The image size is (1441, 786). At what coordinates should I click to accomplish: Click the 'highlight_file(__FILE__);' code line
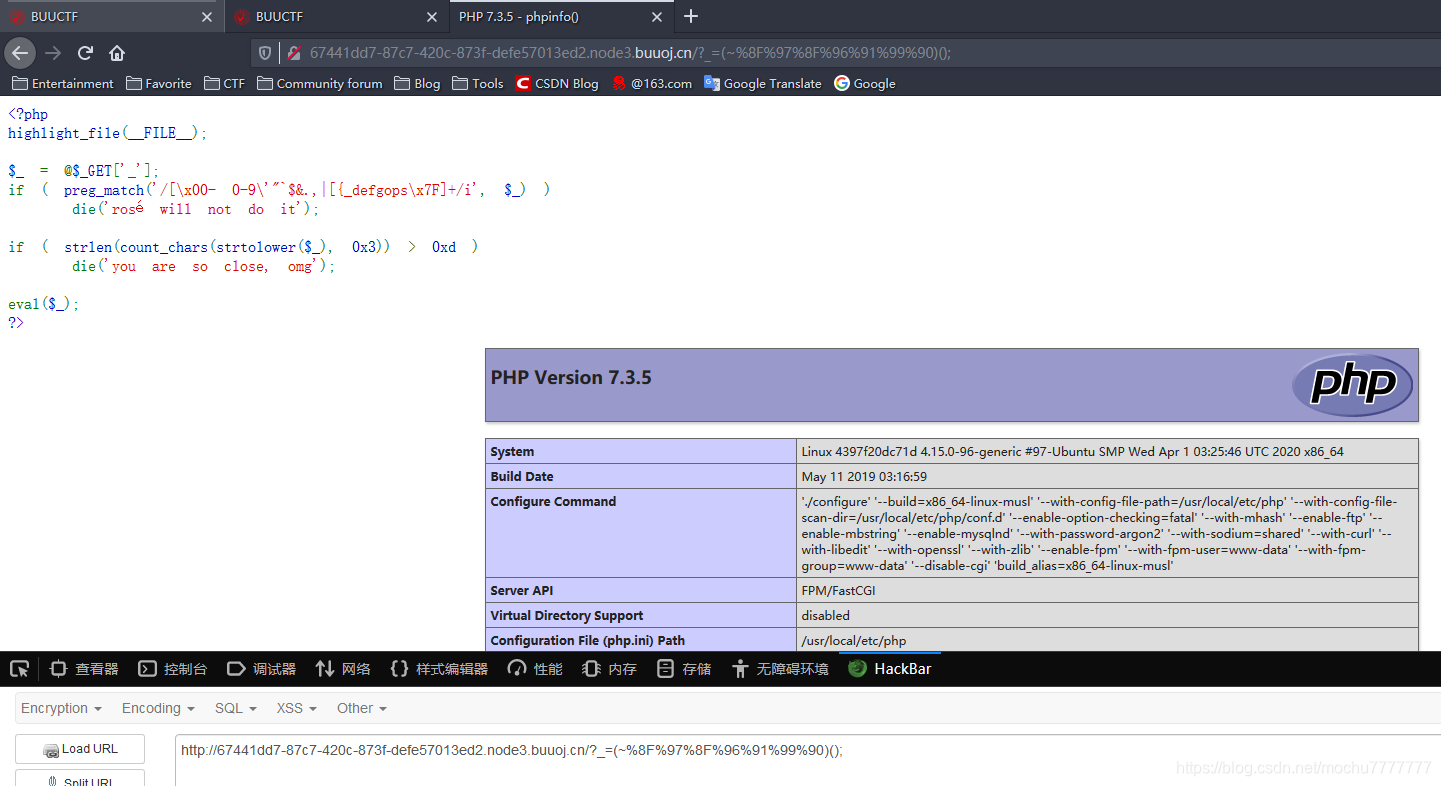tap(107, 133)
